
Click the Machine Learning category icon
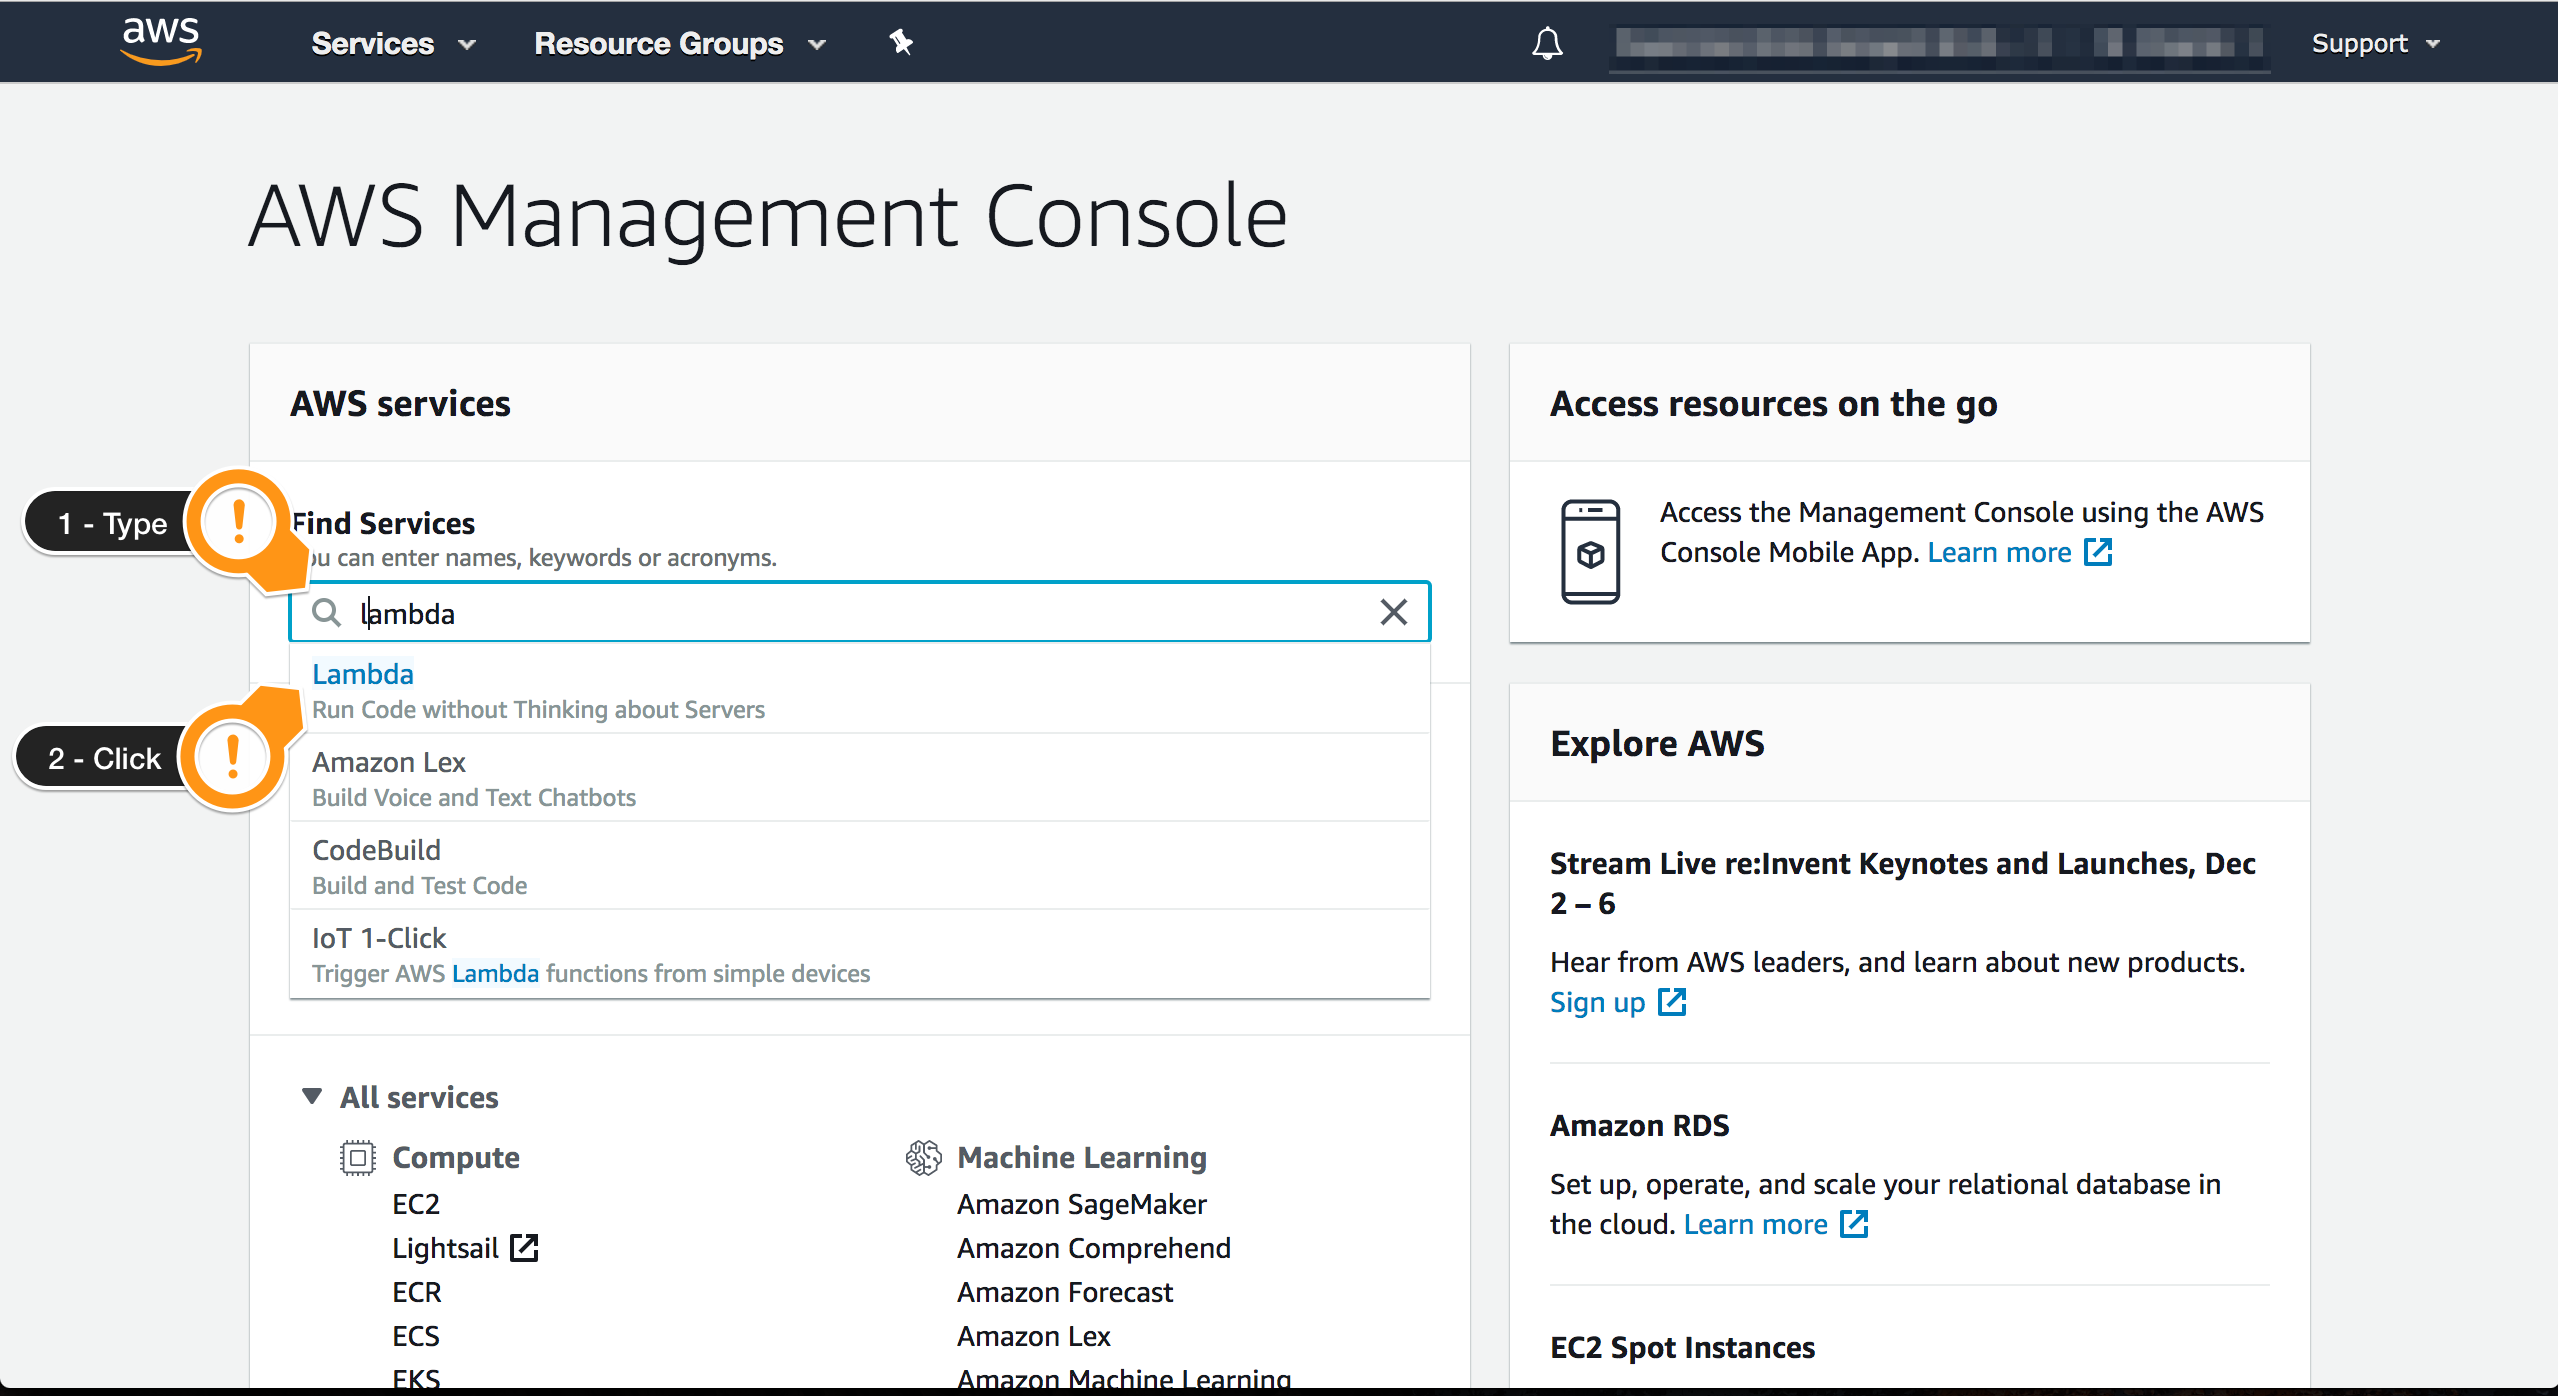click(923, 1157)
